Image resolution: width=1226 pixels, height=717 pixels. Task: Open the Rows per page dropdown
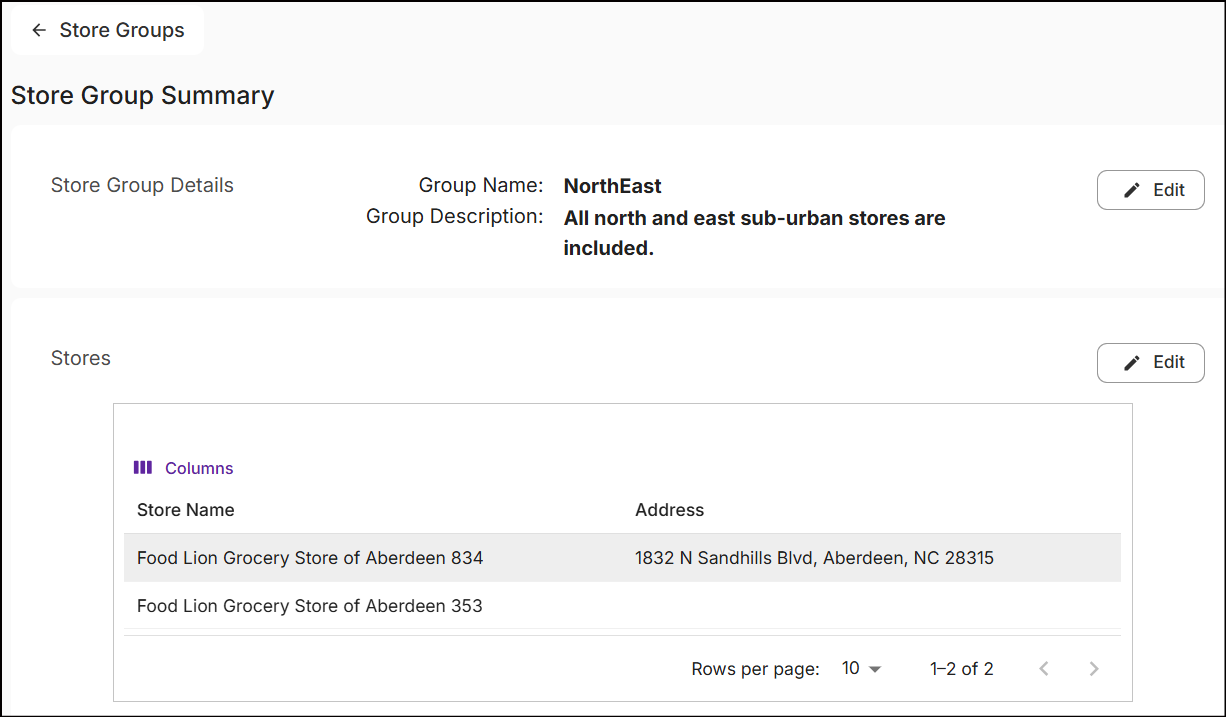click(x=861, y=669)
